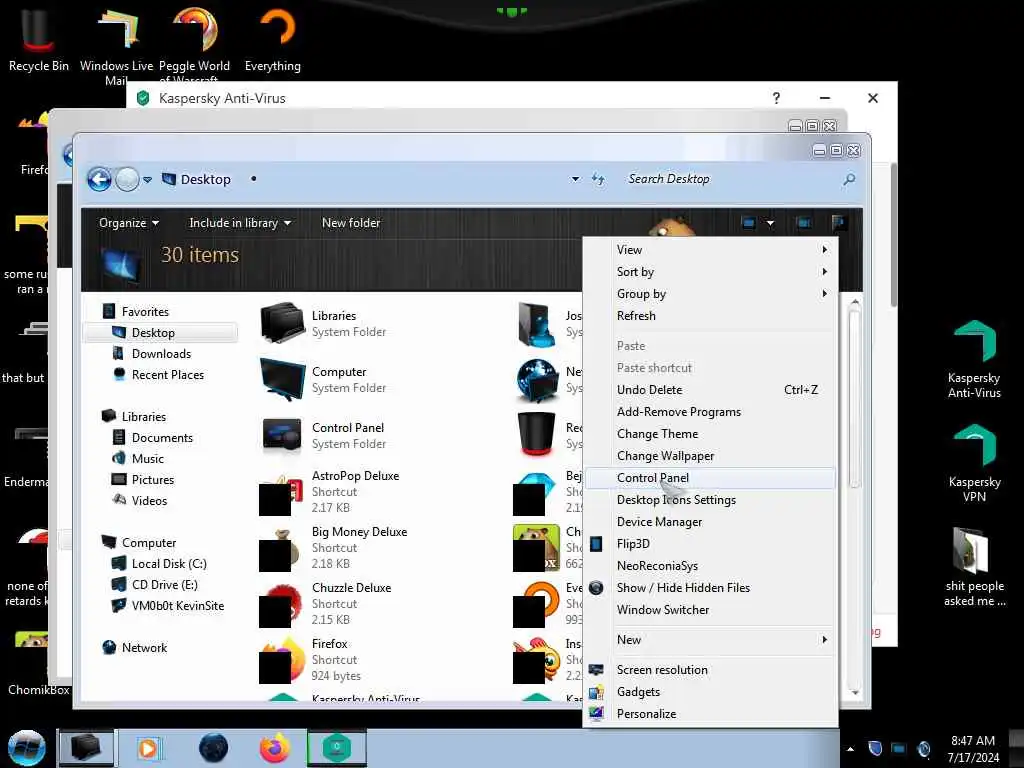
Task: Choose Gadgets menu entry
Action: point(711,692)
